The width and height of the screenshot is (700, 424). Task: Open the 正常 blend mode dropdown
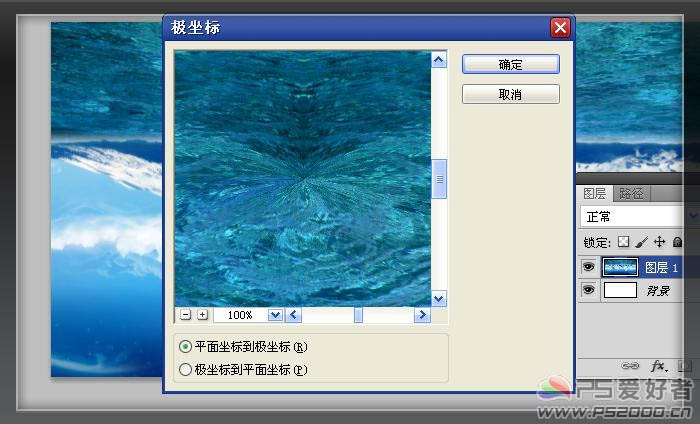[x=692, y=216]
